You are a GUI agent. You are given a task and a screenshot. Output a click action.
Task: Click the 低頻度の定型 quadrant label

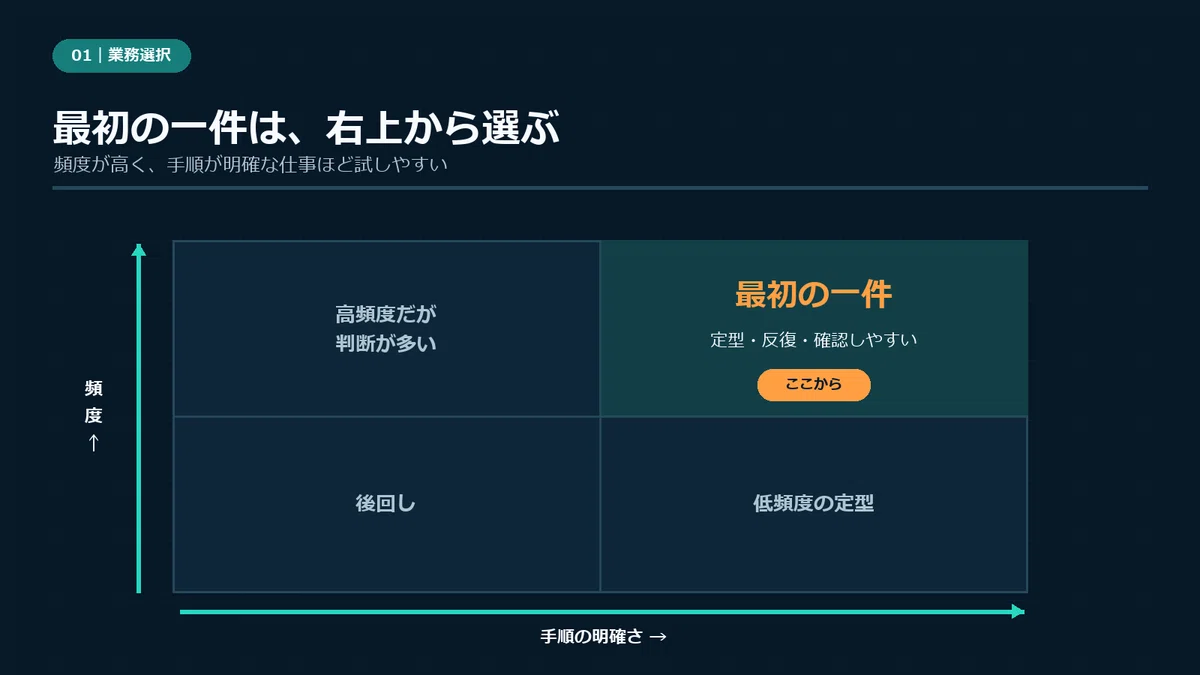tap(814, 504)
